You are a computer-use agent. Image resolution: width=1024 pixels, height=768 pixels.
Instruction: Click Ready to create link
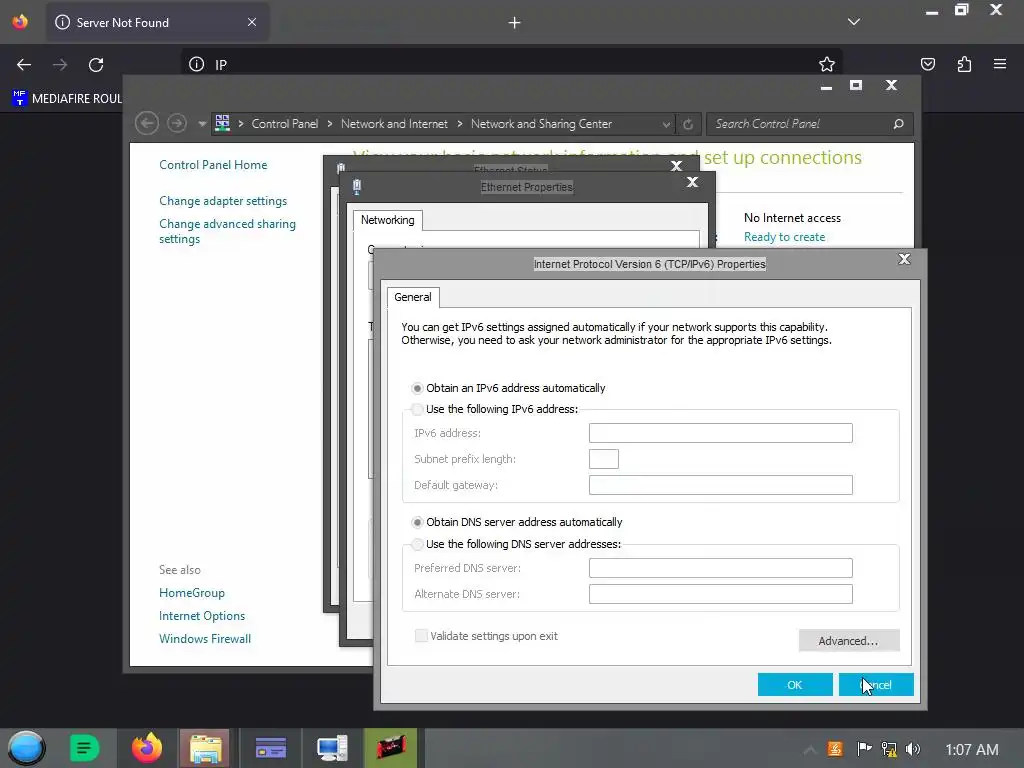(x=784, y=237)
